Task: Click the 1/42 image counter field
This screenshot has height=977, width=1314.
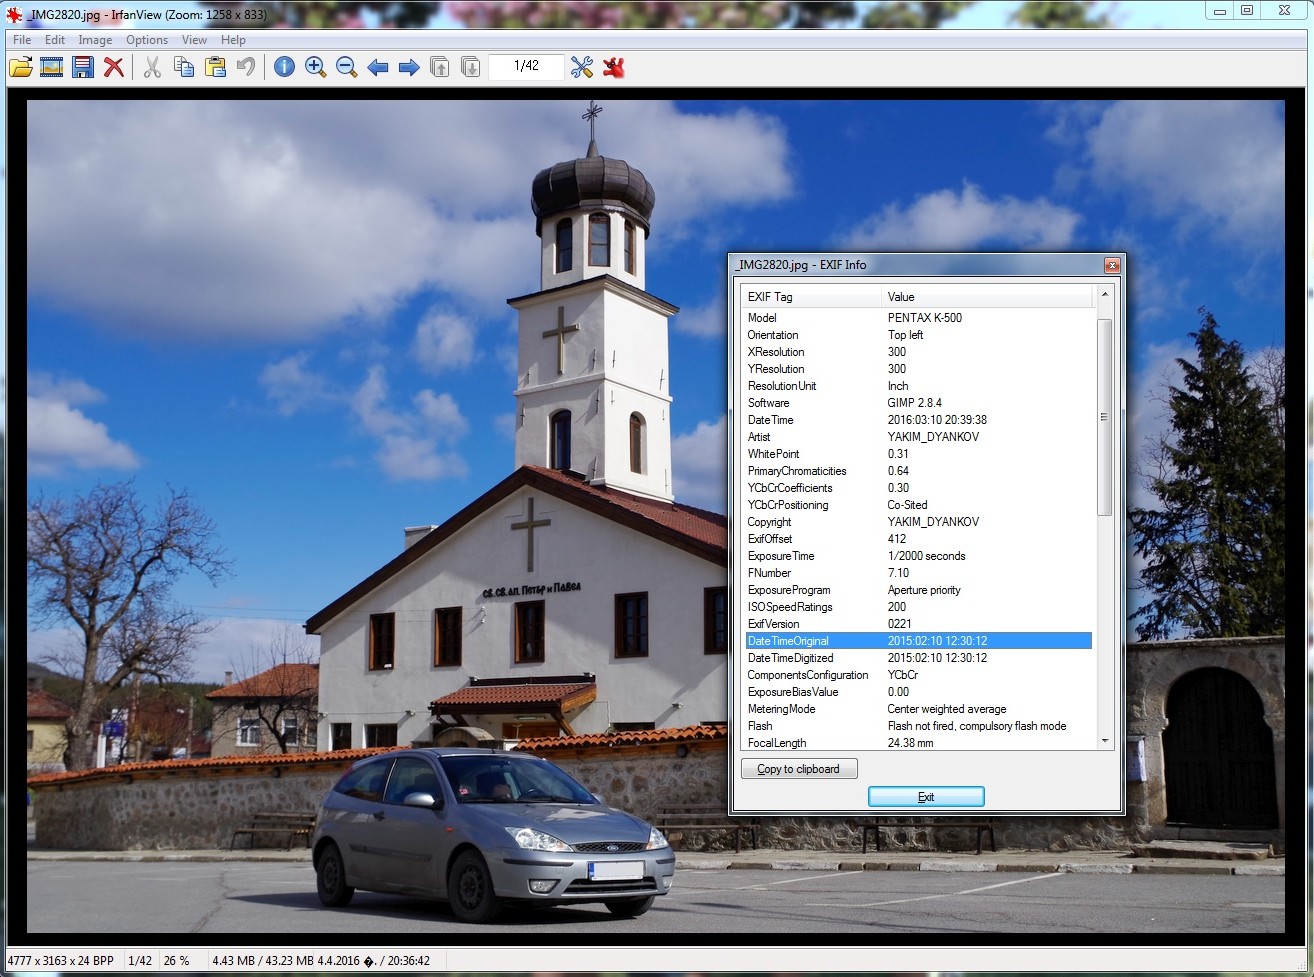Action: click(x=526, y=66)
